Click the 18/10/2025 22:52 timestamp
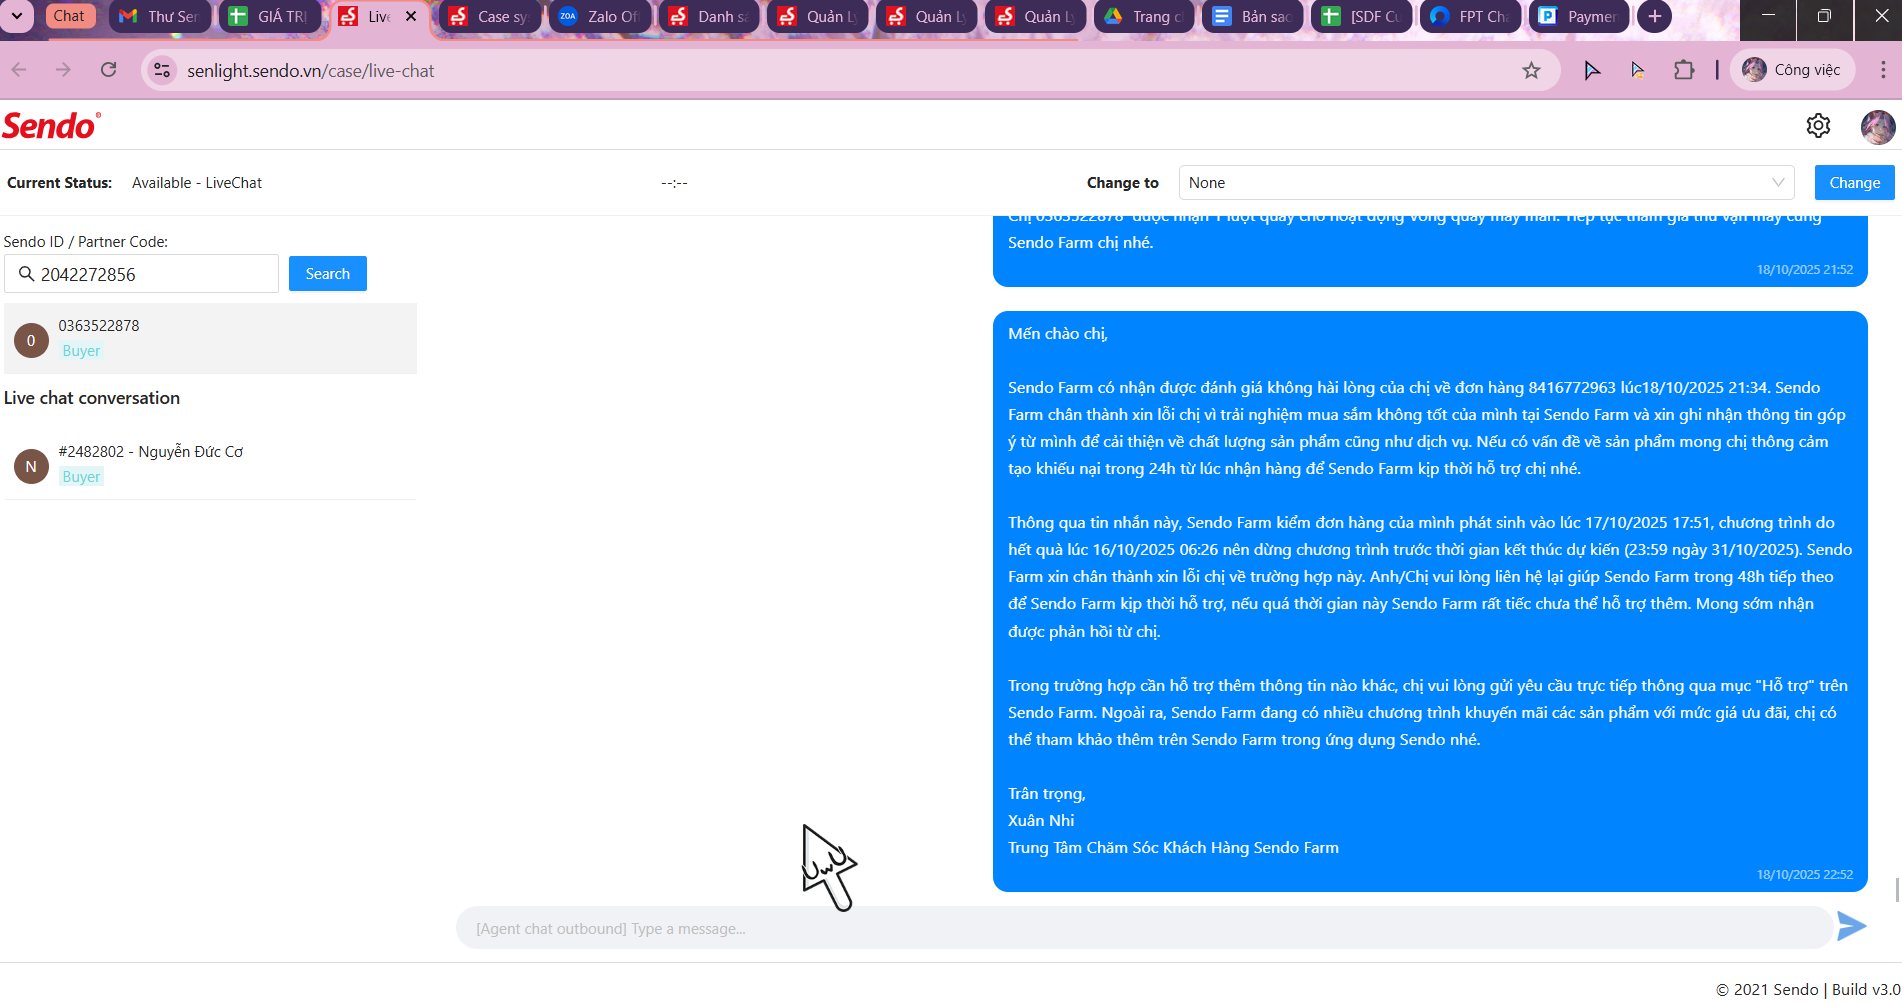Image resolution: width=1902 pixels, height=1002 pixels. point(1805,875)
